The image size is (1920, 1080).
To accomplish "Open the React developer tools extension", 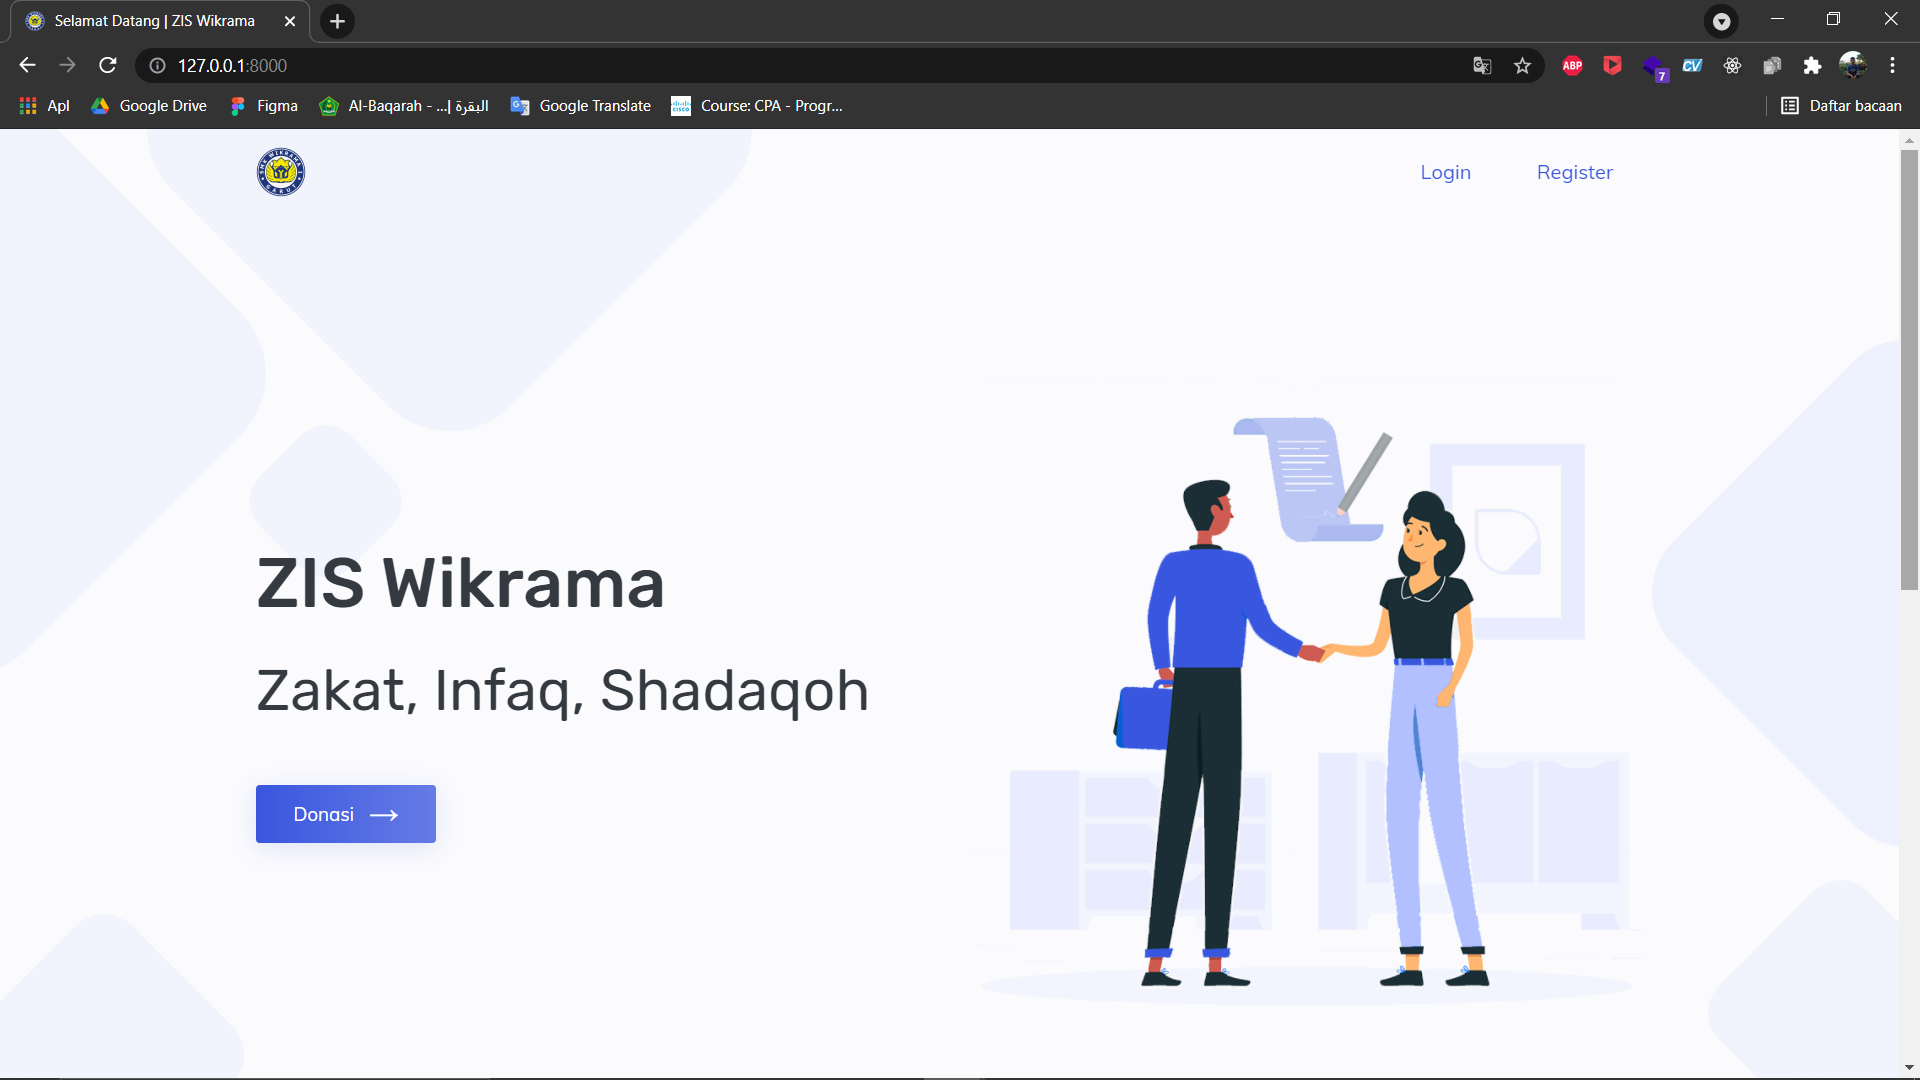I will (1732, 66).
